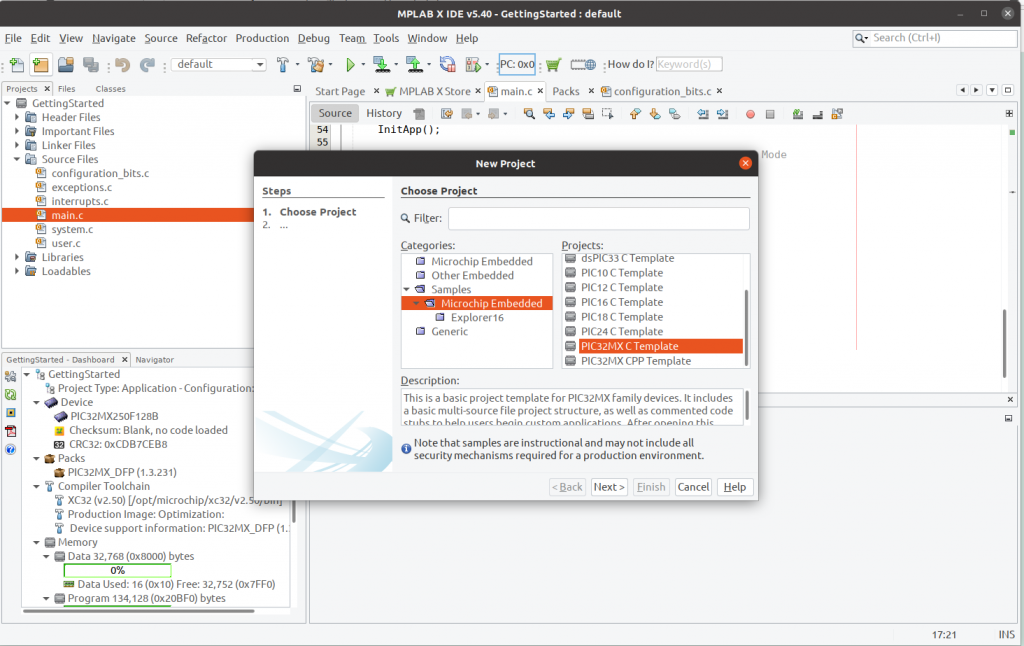Click the Search (Ctrl+I) box

click(x=935, y=38)
